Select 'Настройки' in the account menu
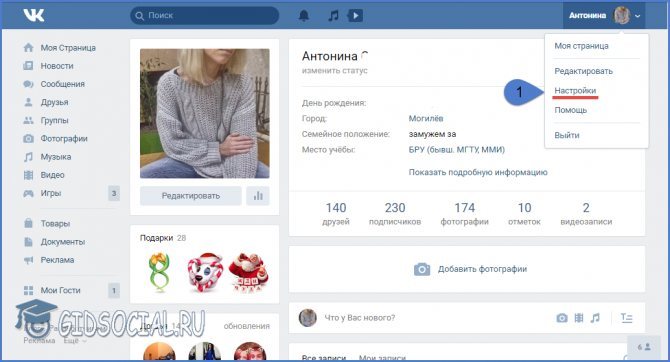This screenshot has width=670, height=362. click(575, 91)
